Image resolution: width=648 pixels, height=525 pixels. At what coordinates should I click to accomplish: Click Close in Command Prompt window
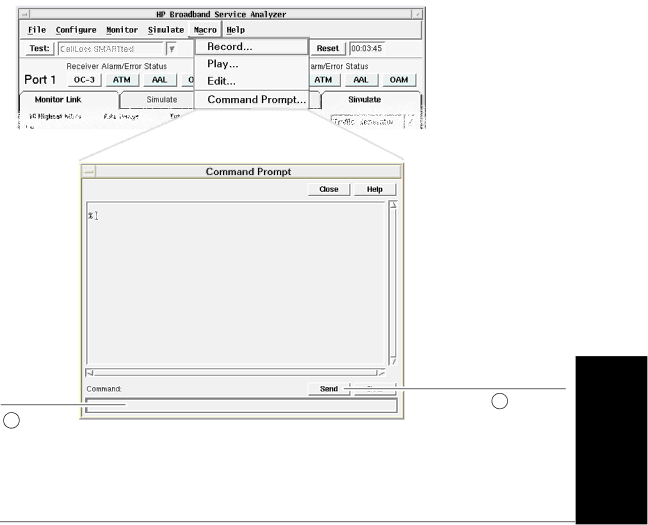point(329,189)
